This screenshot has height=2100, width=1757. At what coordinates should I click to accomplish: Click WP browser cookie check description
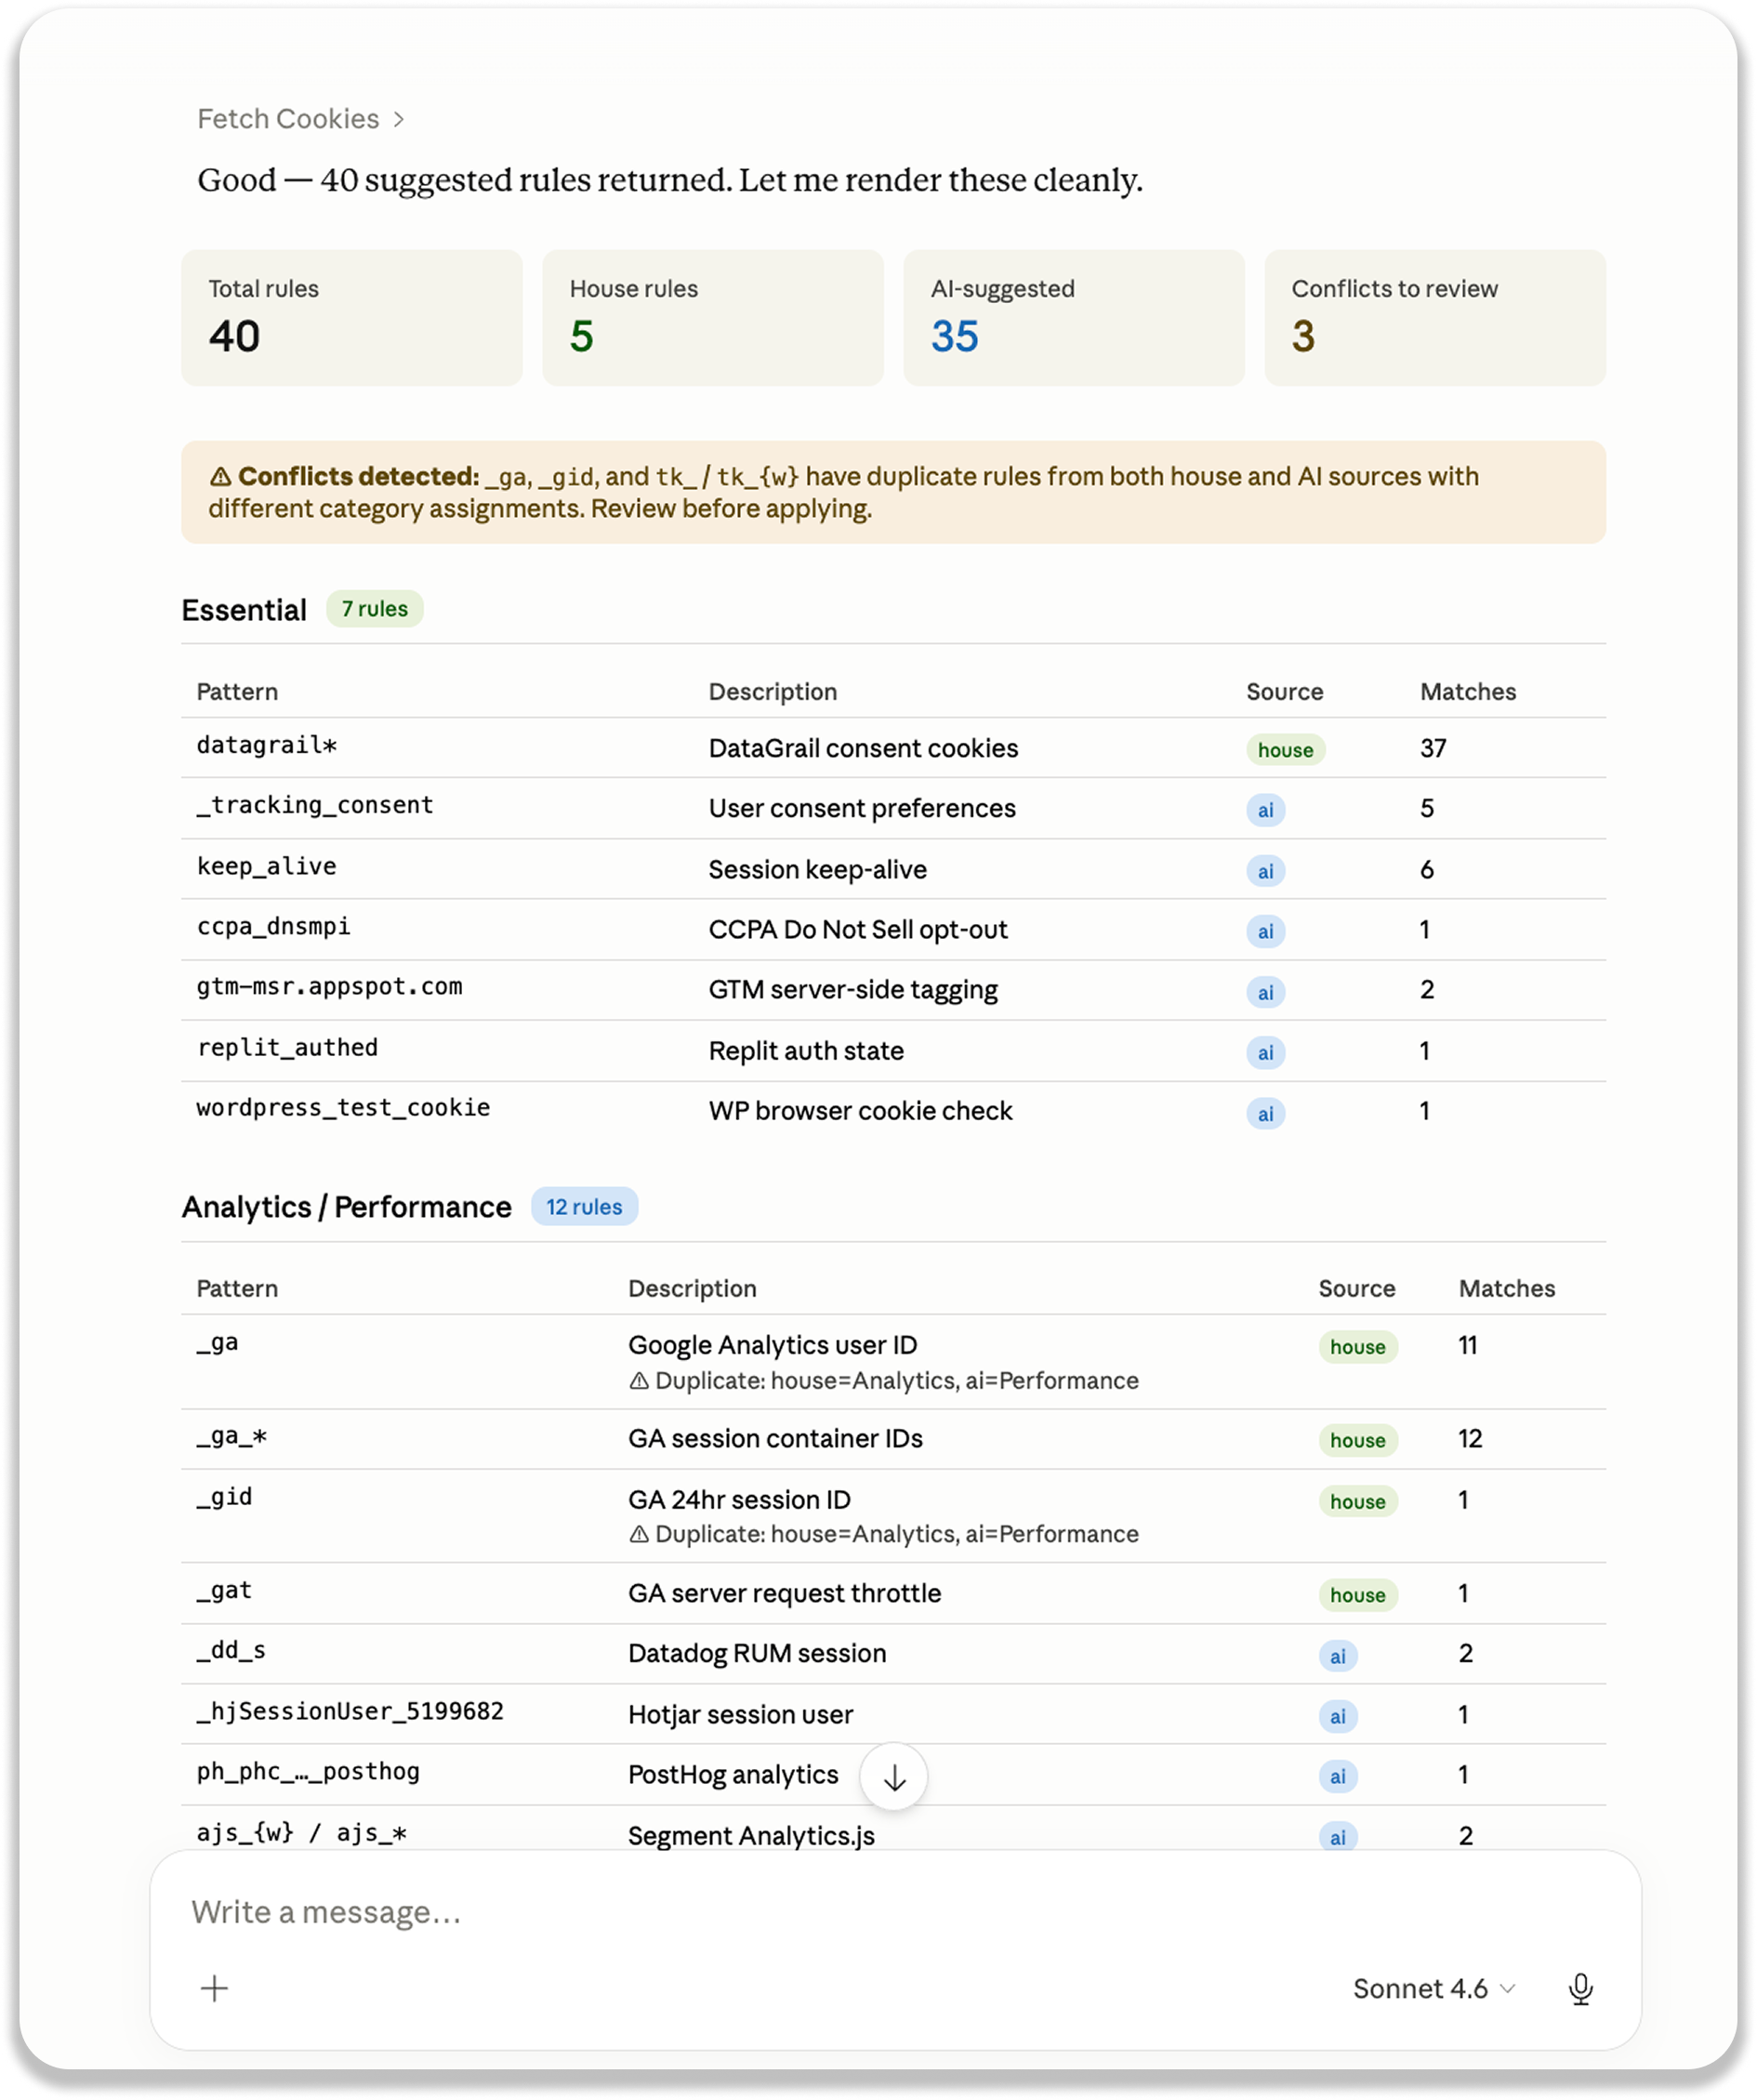[861, 1111]
